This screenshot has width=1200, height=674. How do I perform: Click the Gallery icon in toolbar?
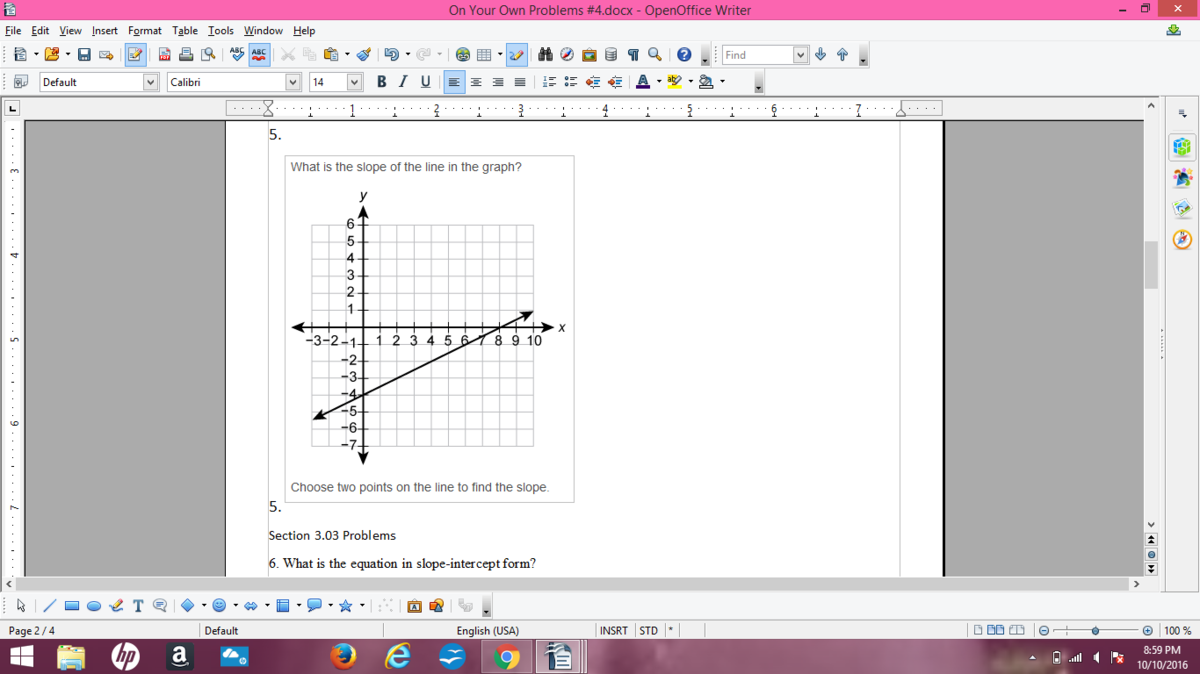(x=588, y=55)
